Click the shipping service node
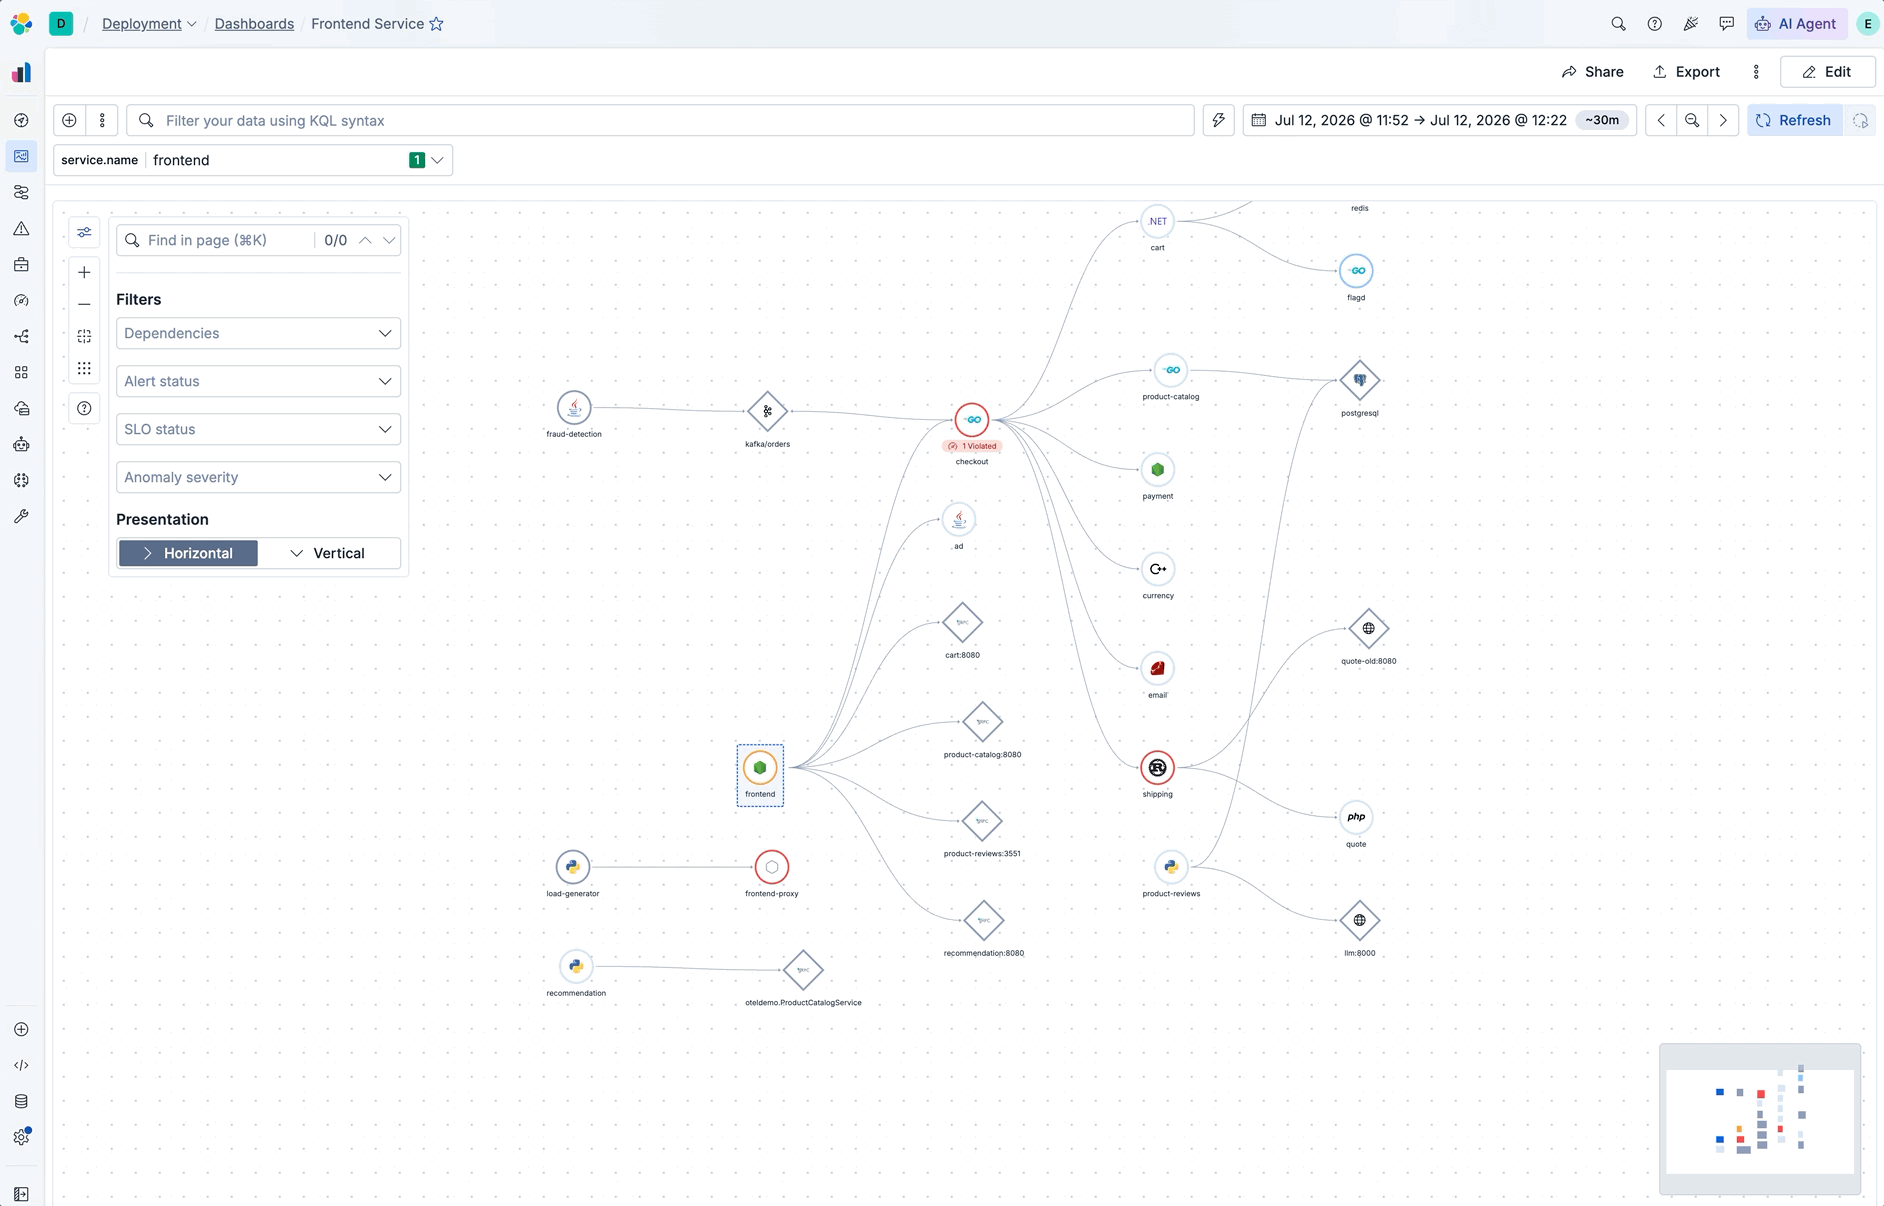 (1157, 768)
